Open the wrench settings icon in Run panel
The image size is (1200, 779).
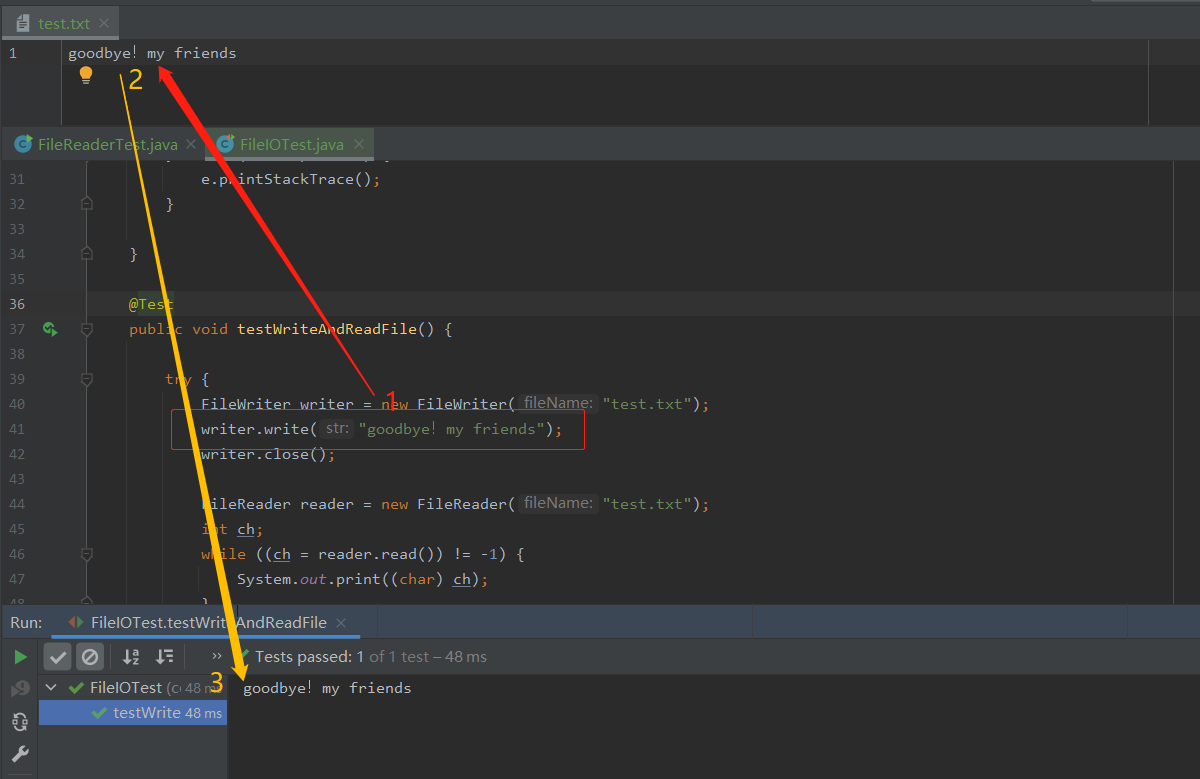click(x=20, y=754)
